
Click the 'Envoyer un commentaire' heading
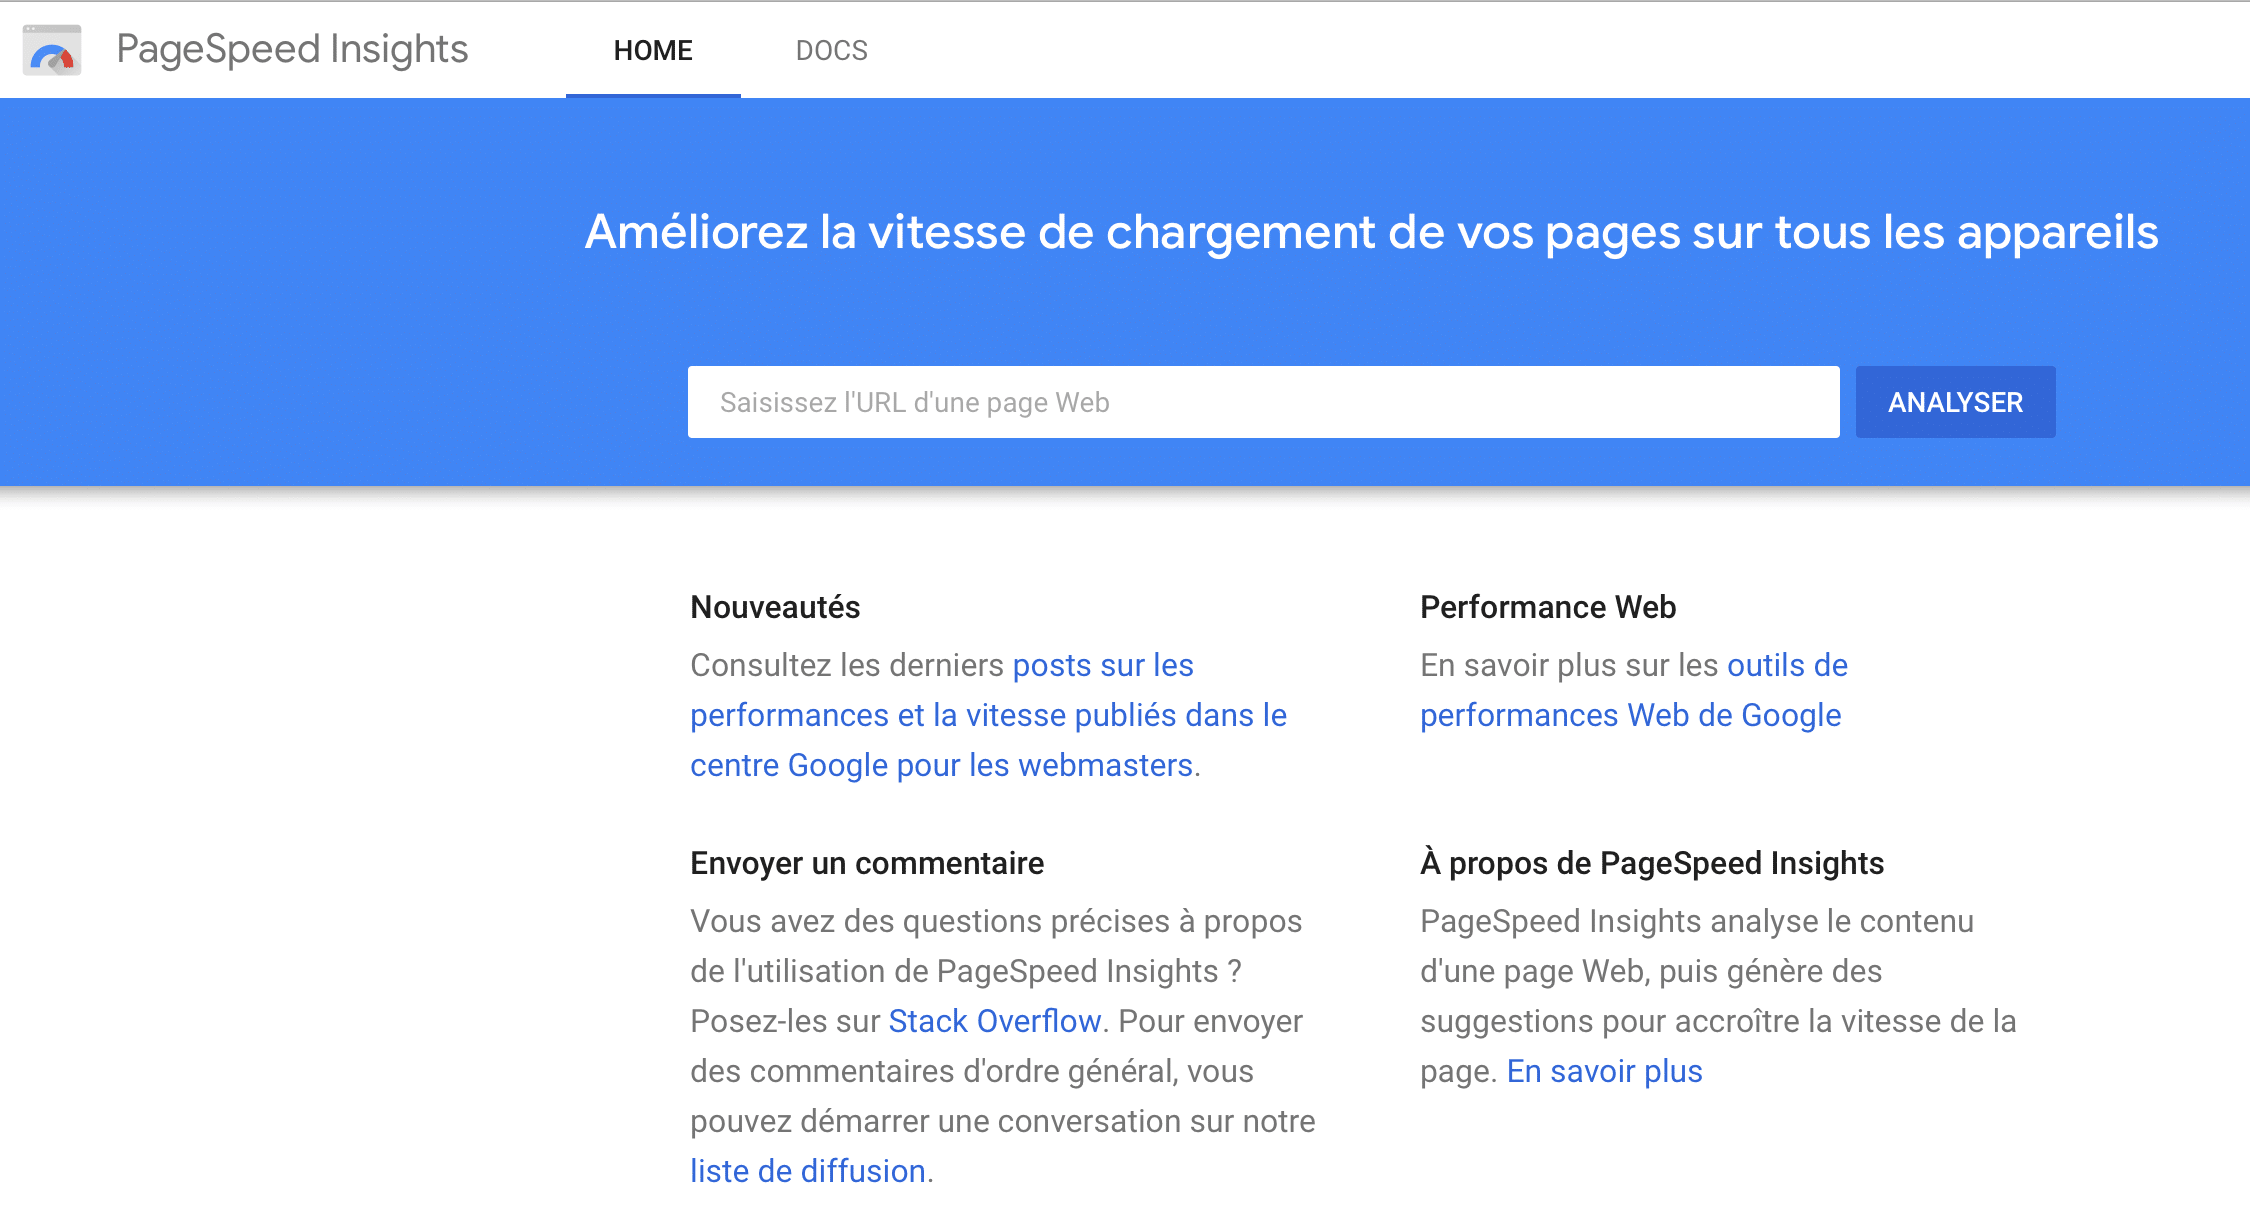tap(866, 863)
